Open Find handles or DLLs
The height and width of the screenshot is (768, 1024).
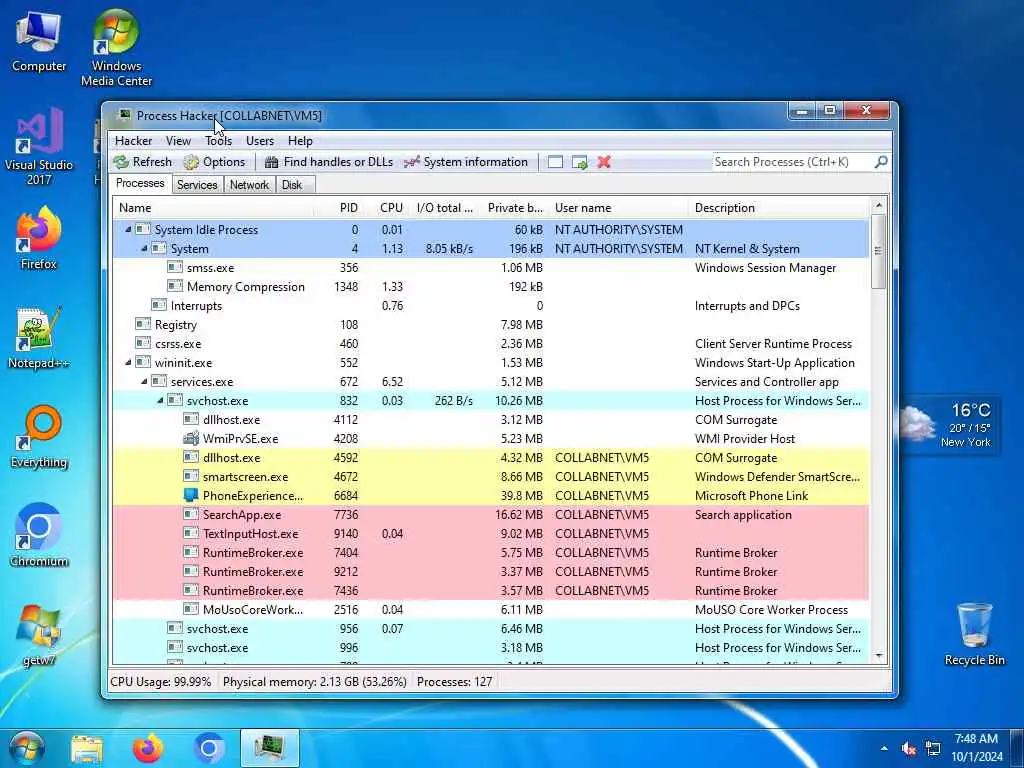329,162
